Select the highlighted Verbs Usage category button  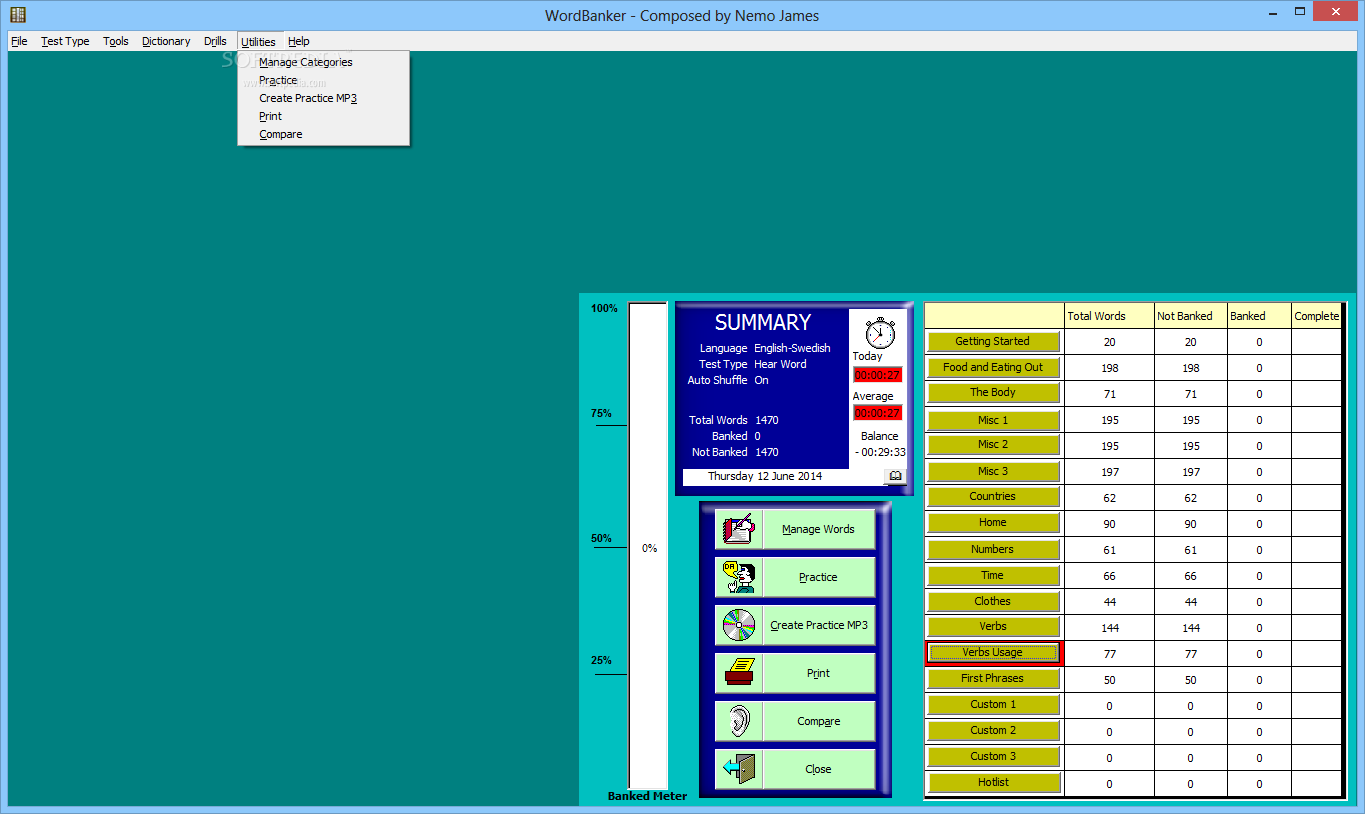click(993, 653)
